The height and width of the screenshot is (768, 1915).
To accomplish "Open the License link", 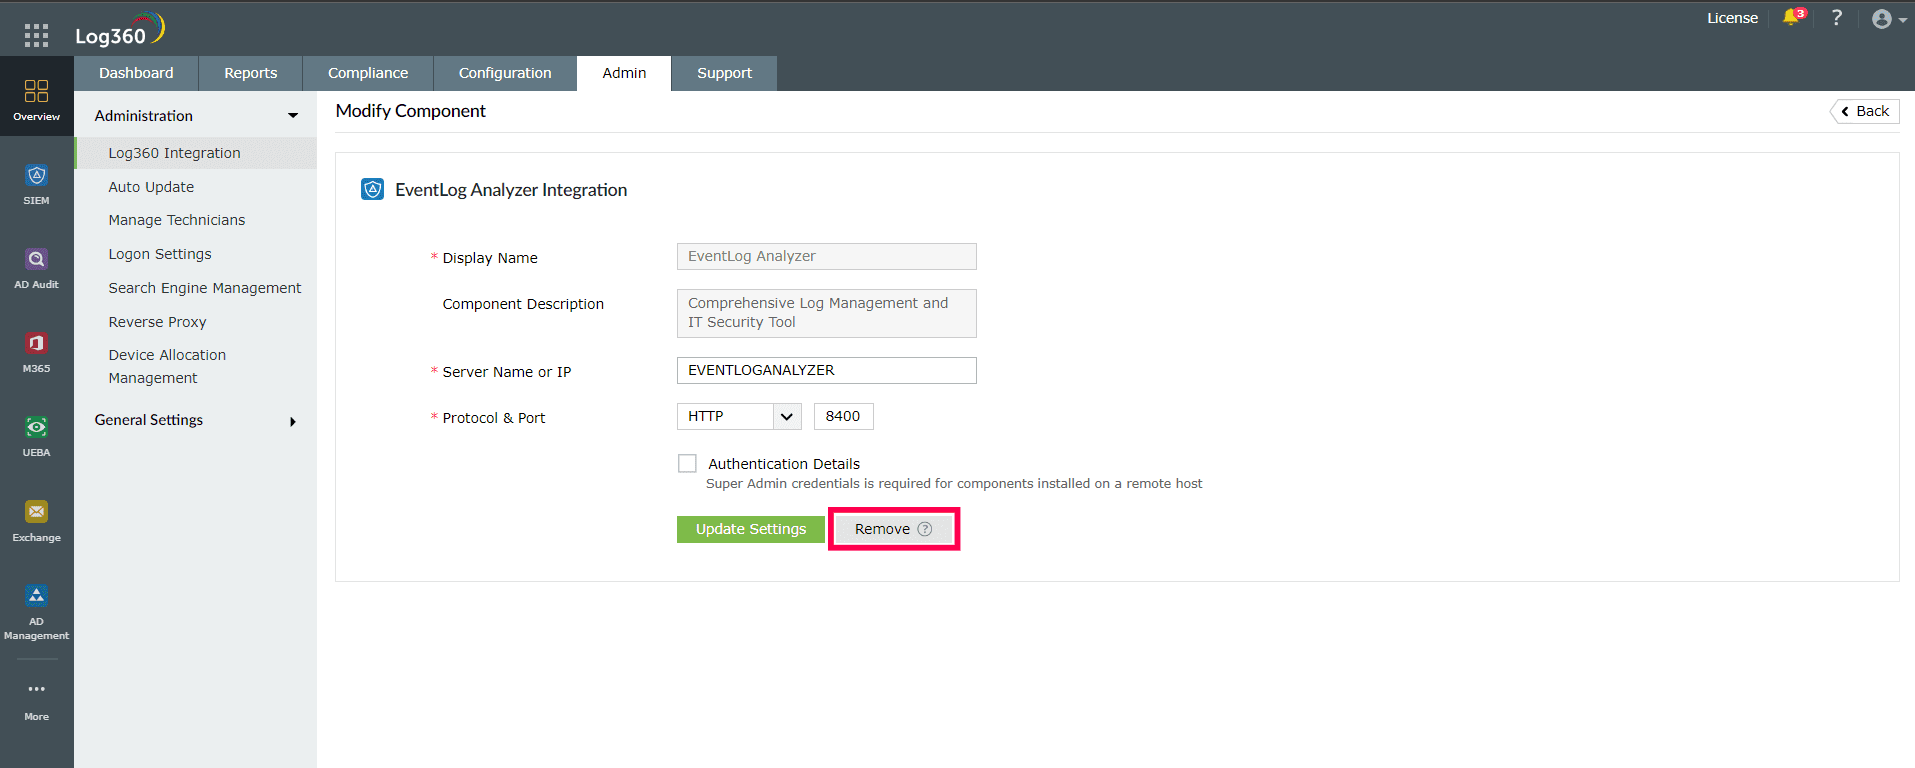I will point(1732,18).
